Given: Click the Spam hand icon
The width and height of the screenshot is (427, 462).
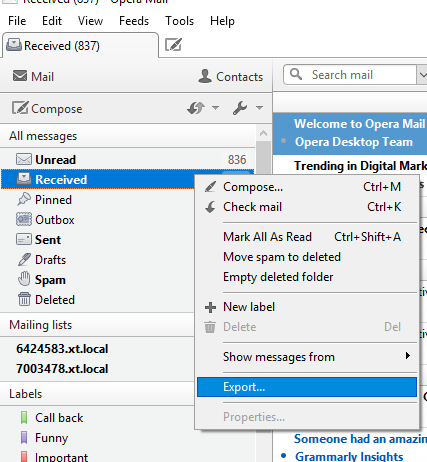Looking at the screenshot, I should tap(24, 279).
